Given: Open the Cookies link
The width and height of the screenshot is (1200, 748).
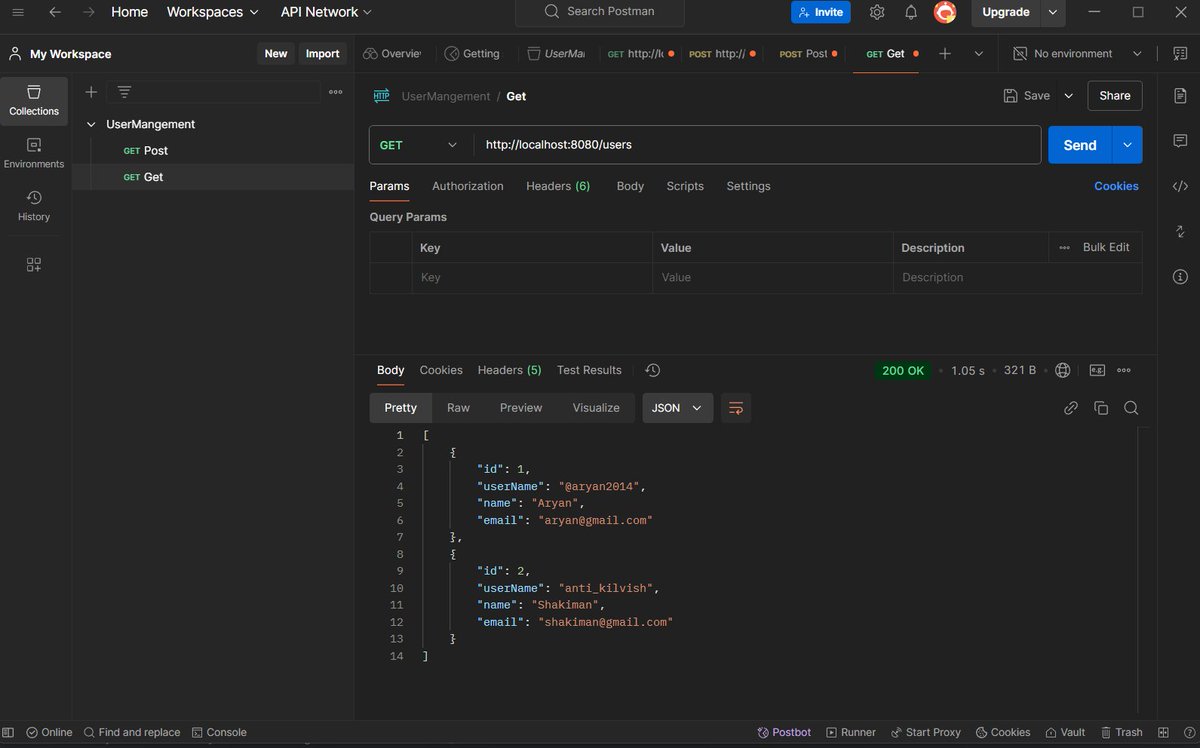Looking at the screenshot, I should coord(1116,186).
